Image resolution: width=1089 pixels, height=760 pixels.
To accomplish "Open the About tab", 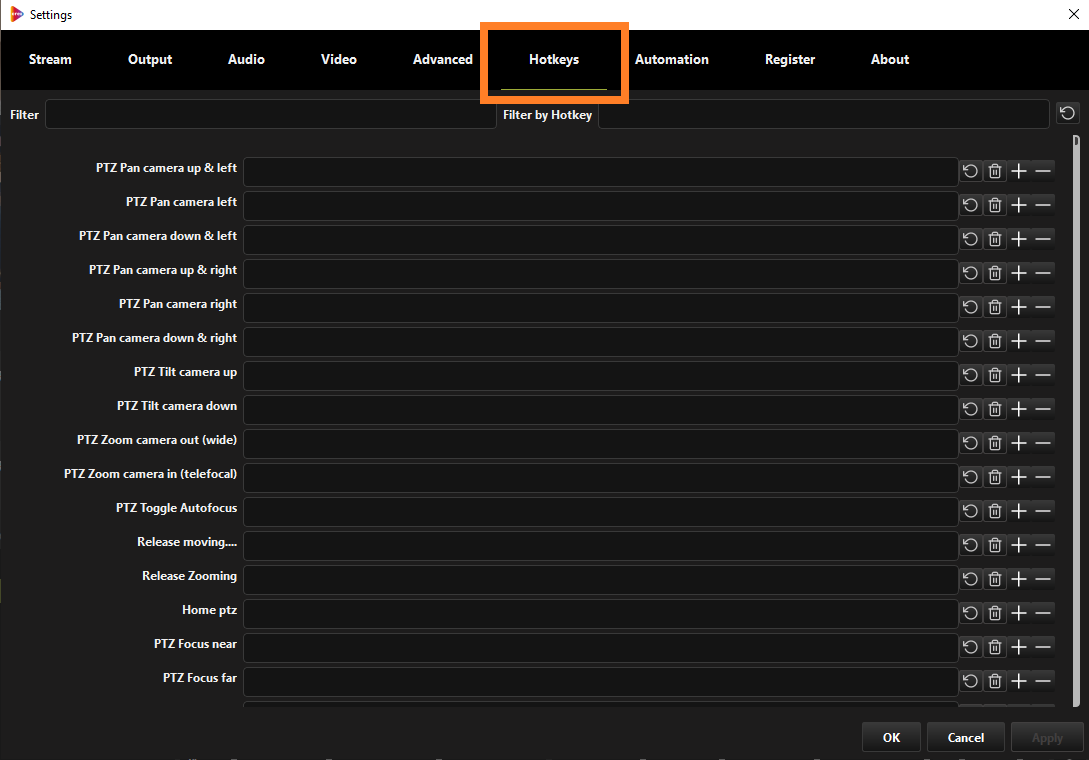I will coord(890,60).
